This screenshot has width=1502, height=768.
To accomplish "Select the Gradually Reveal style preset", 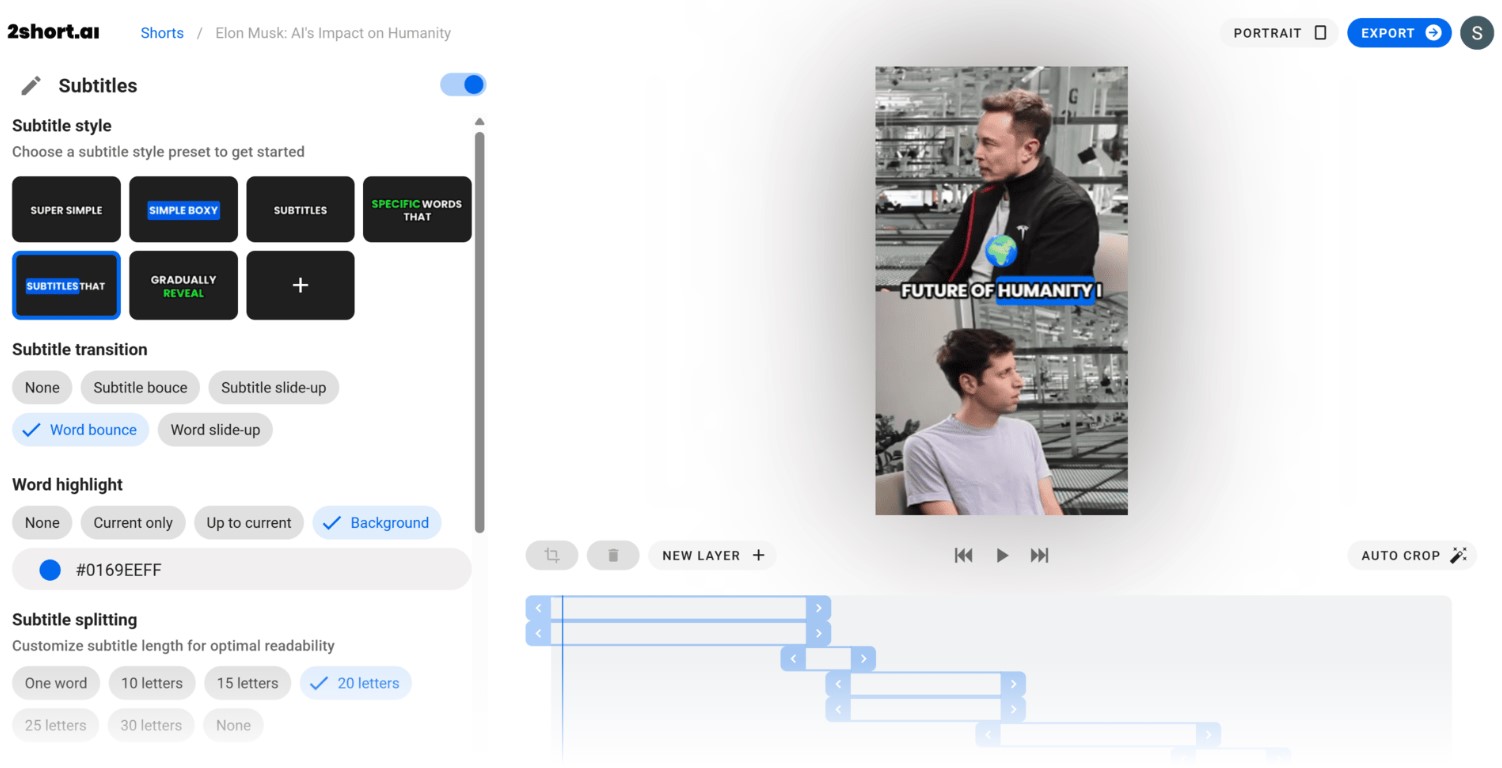I will click(x=183, y=285).
